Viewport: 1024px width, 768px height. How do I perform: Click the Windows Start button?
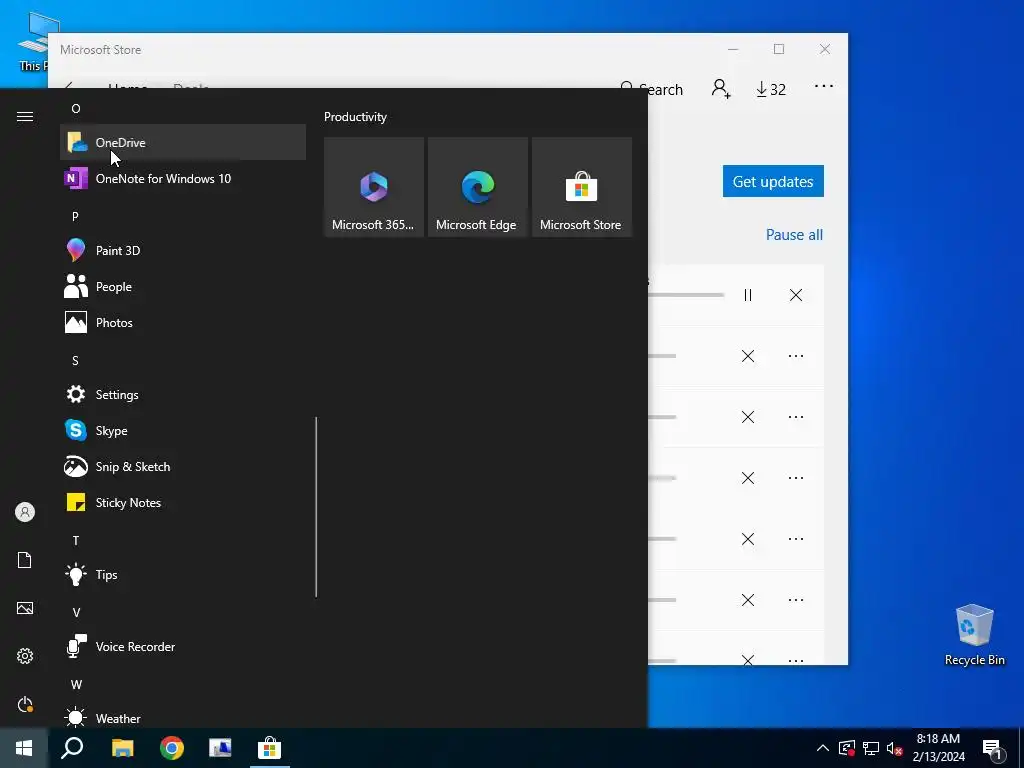24,748
